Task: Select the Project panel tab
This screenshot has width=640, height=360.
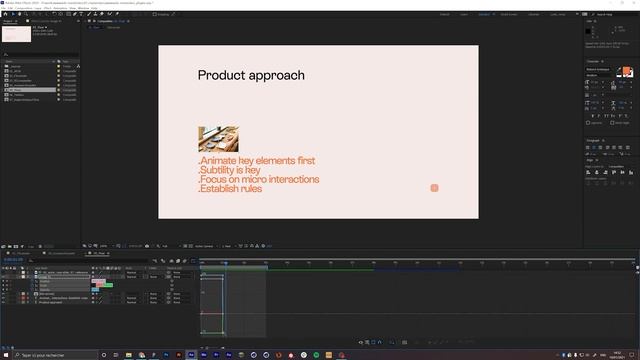Action: click(8, 21)
